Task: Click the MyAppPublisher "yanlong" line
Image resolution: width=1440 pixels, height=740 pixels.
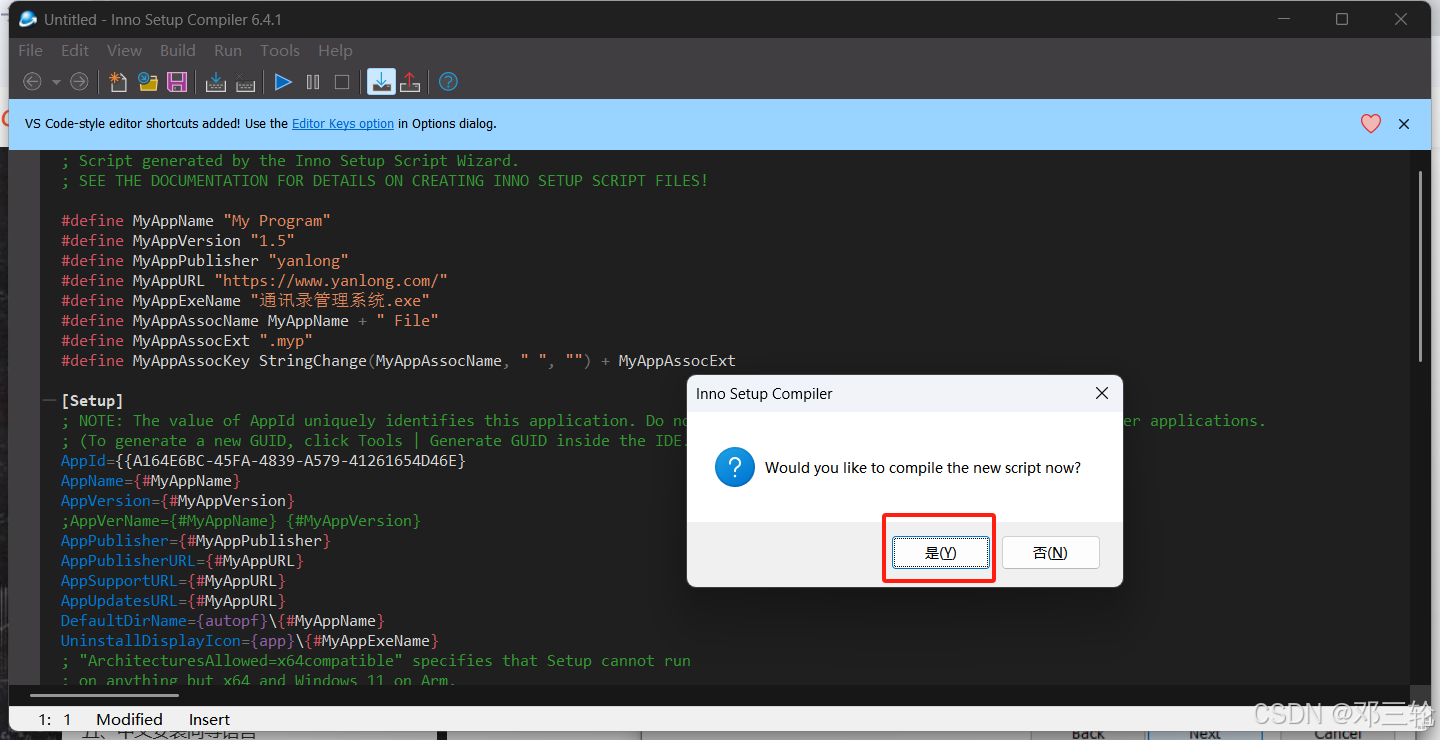Action: click(x=205, y=261)
